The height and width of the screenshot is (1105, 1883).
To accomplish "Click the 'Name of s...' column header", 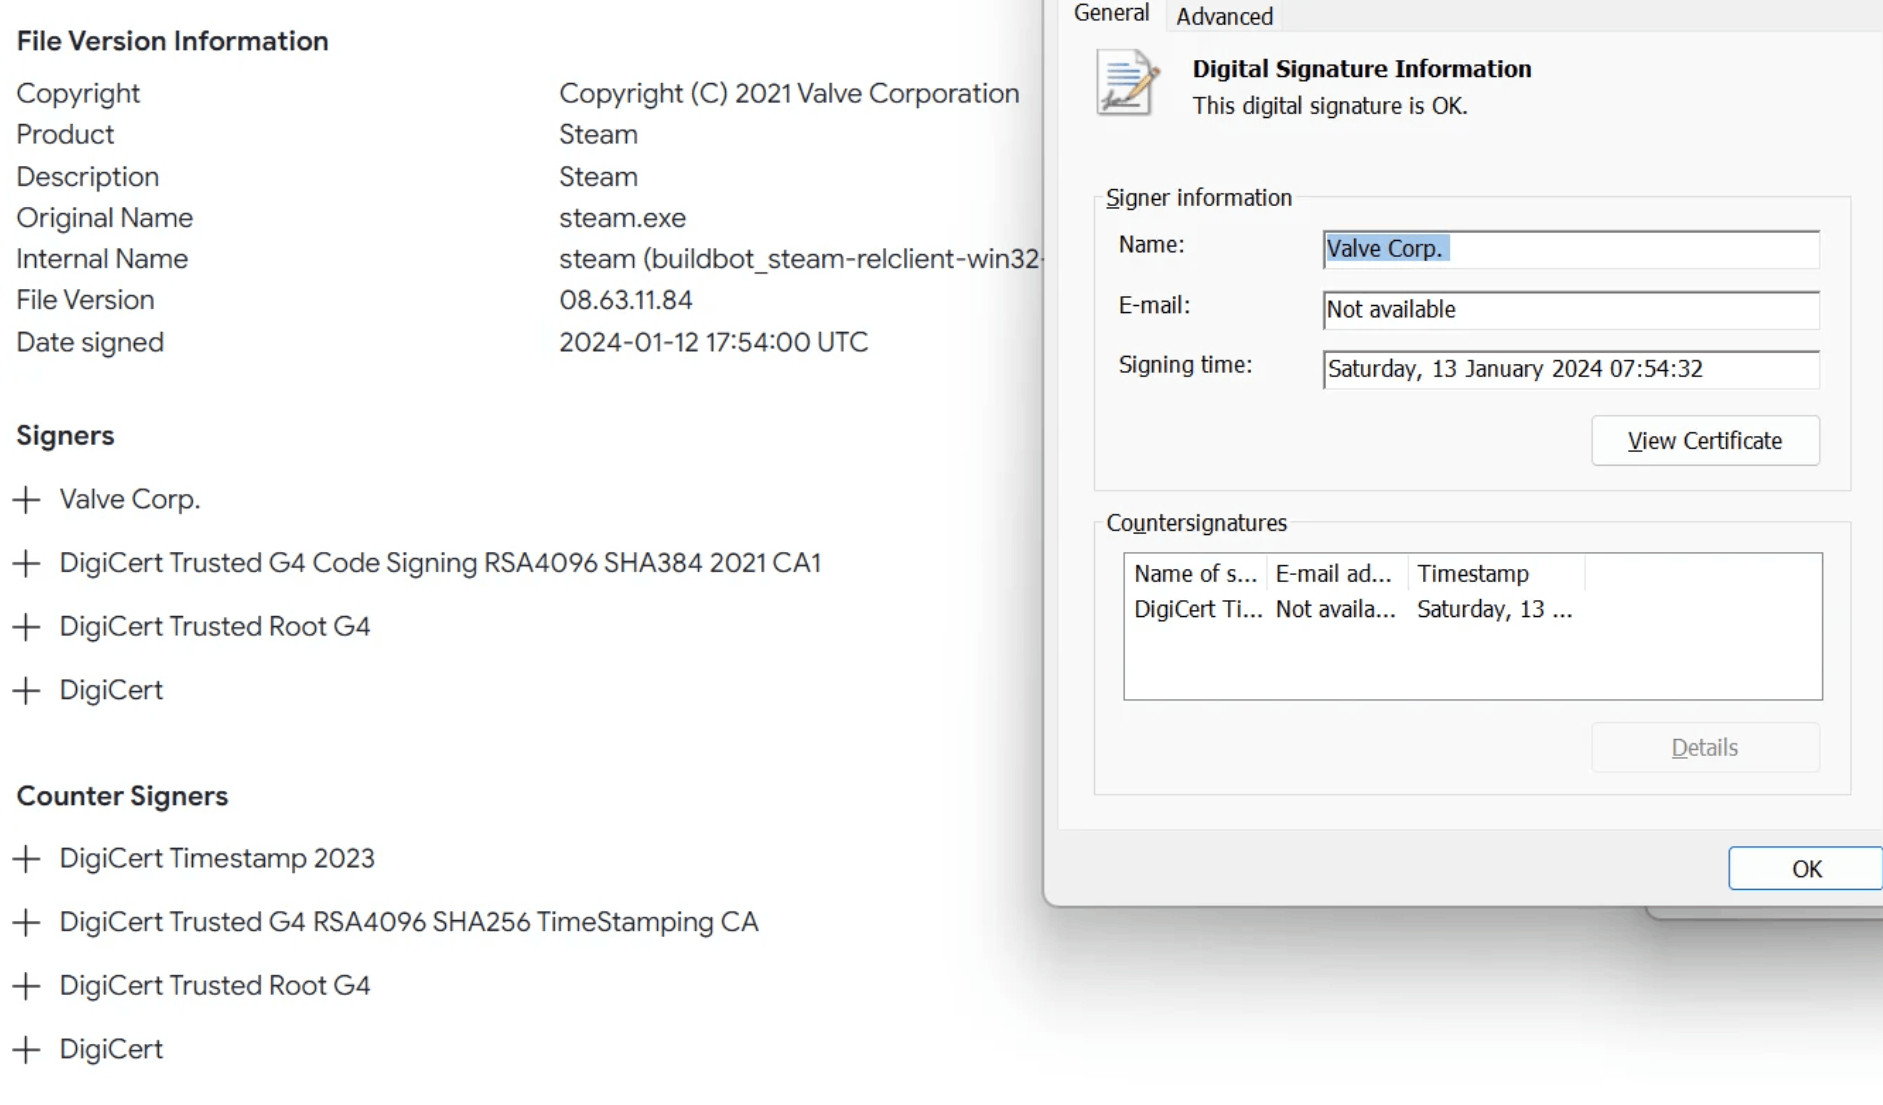I will point(1196,573).
